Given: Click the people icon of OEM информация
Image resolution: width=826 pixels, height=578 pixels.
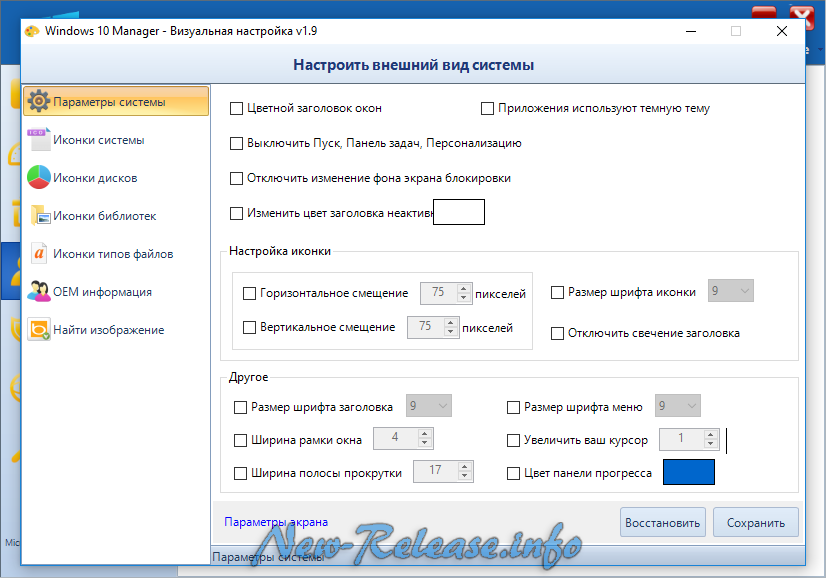Looking at the screenshot, I should point(38,291).
